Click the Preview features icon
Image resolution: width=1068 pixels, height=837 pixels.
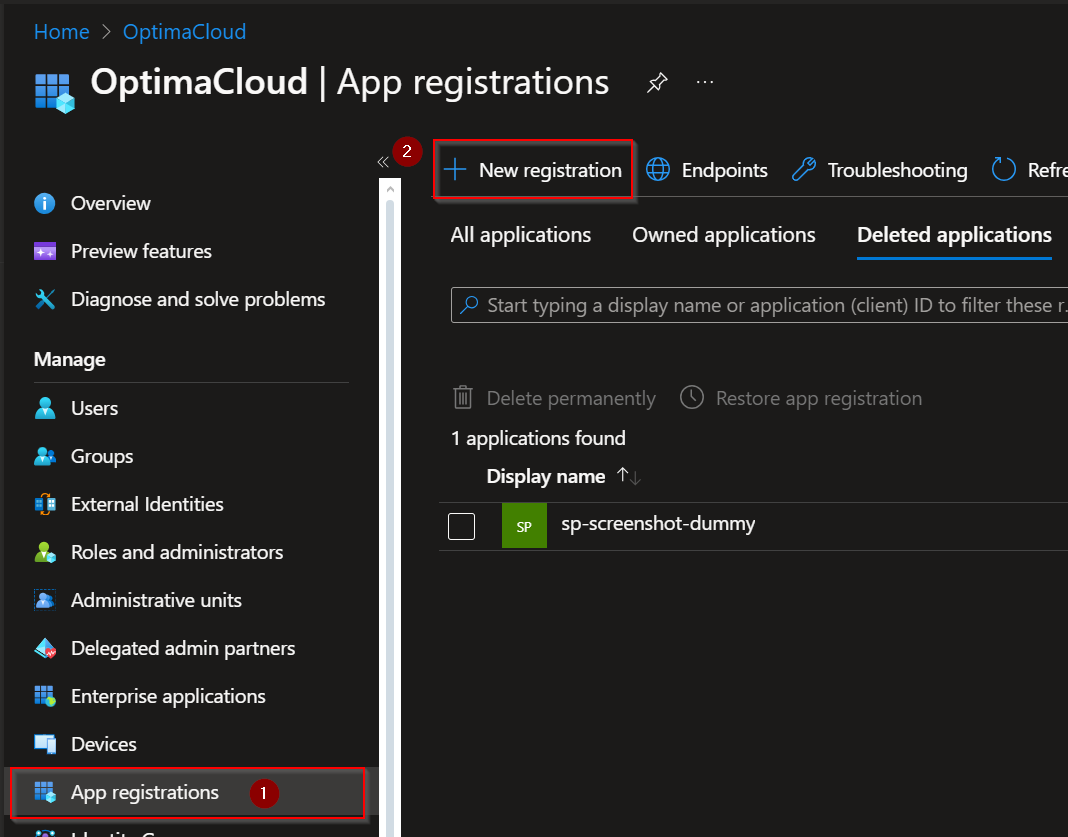coord(45,251)
